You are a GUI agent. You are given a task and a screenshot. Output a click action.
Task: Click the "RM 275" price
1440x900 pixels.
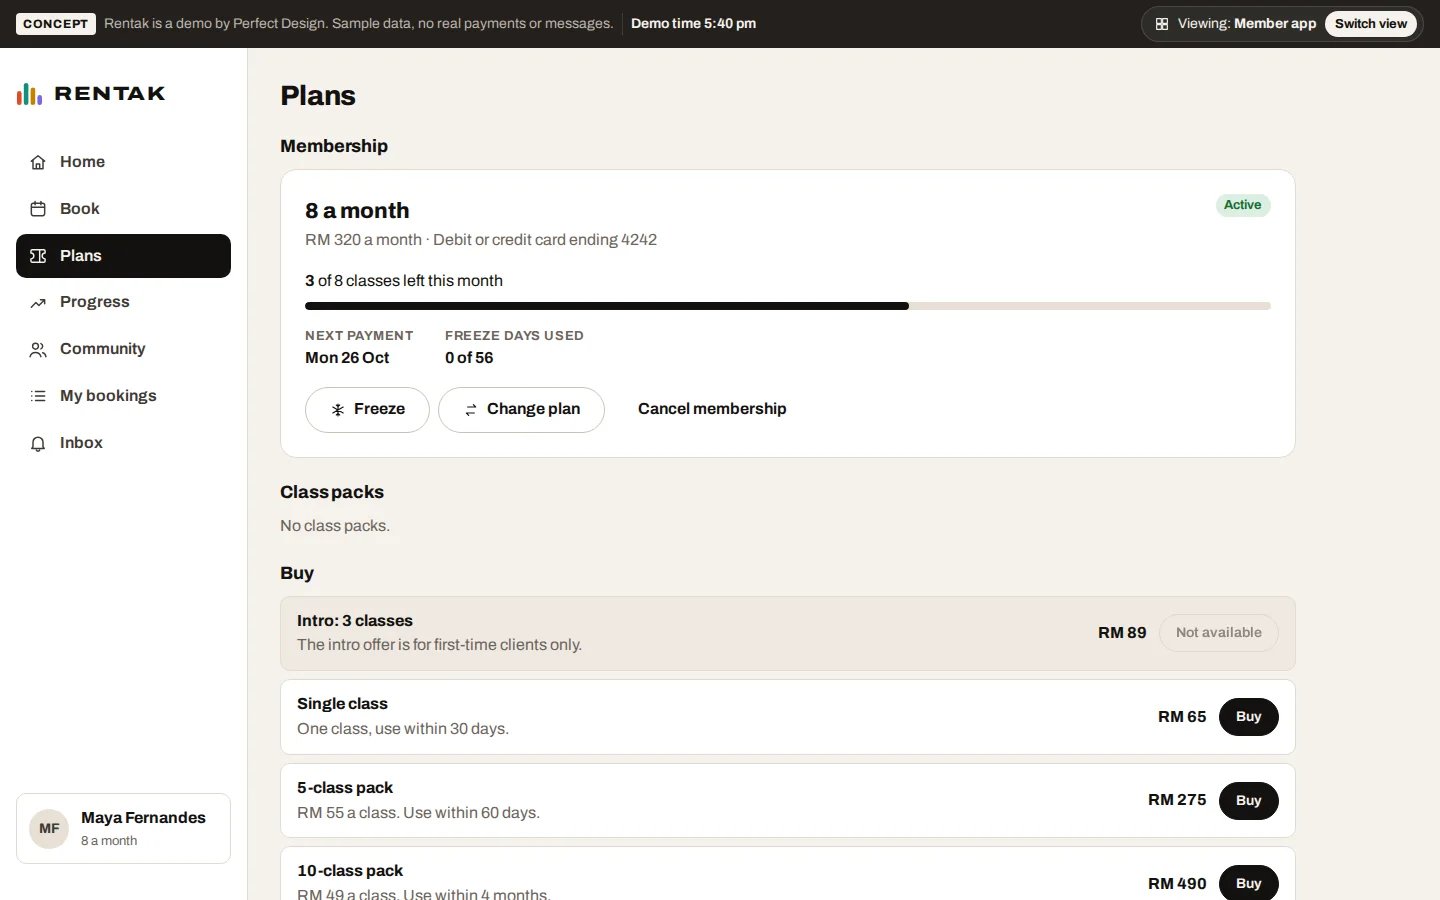click(x=1177, y=800)
